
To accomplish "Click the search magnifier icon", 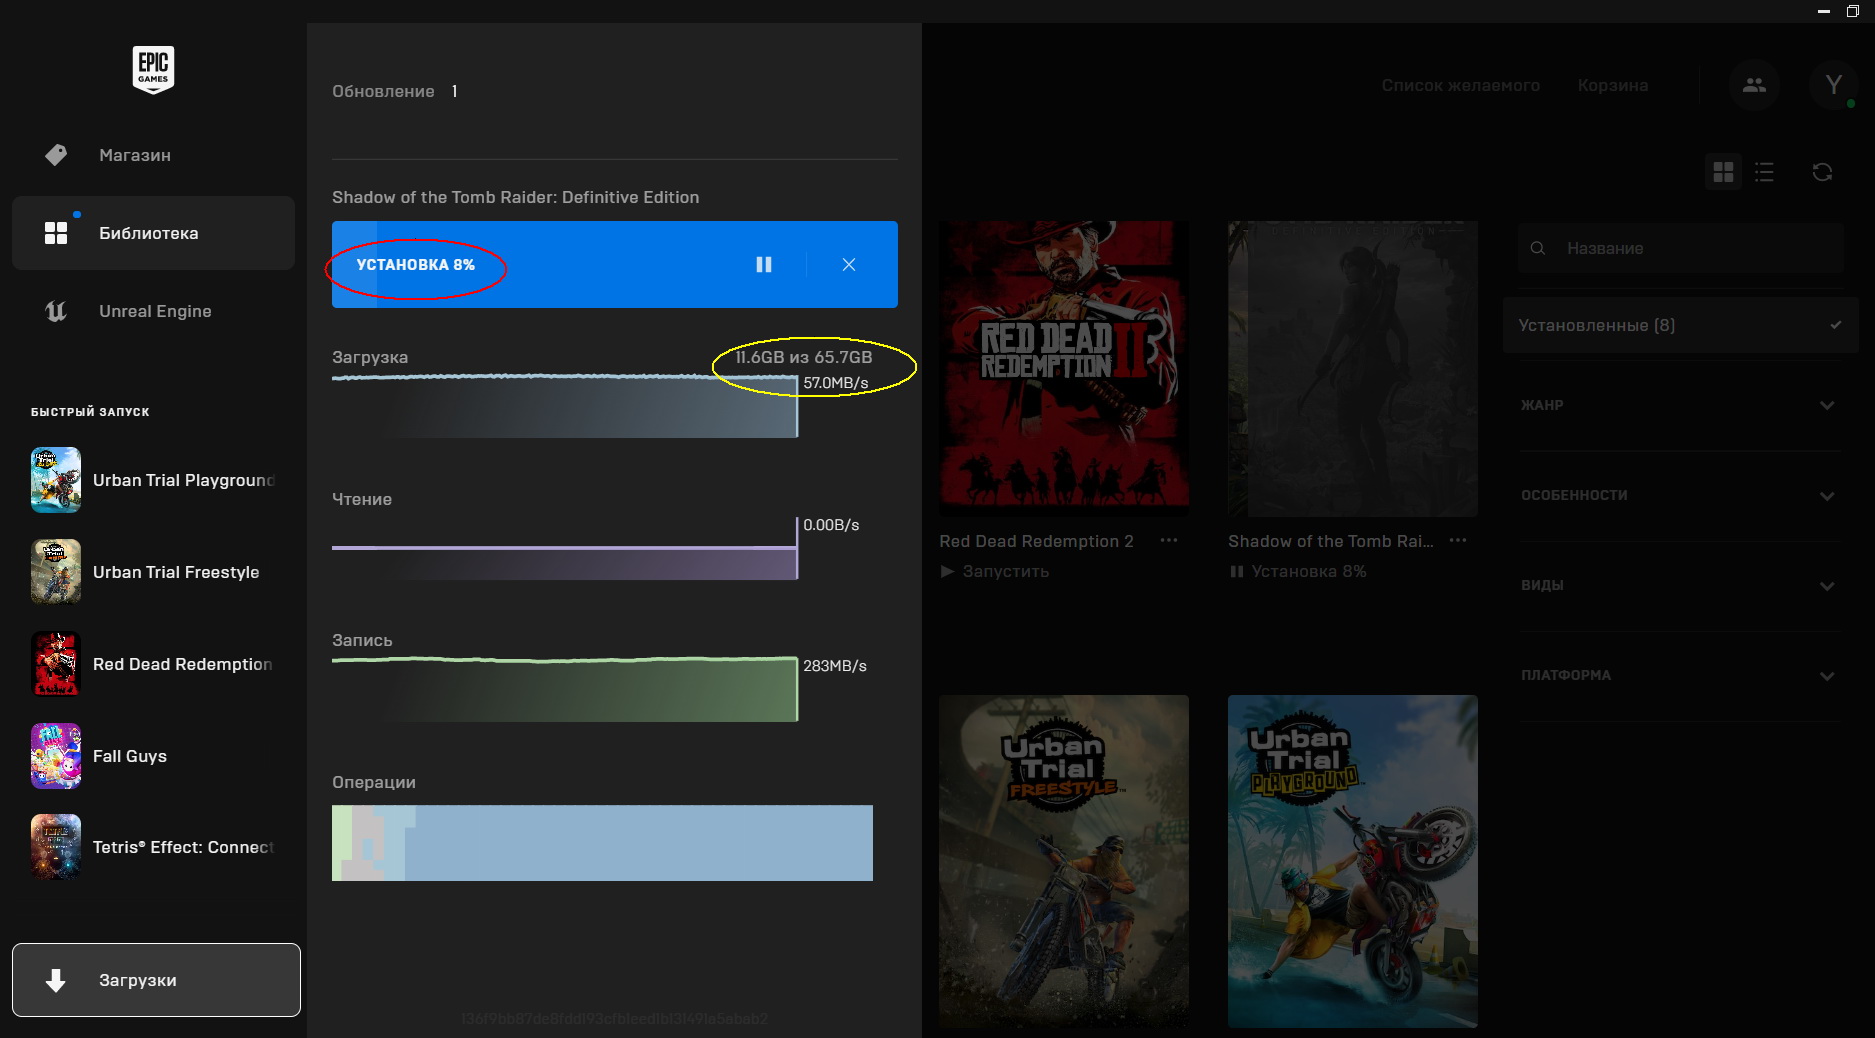I will click(x=1538, y=248).
